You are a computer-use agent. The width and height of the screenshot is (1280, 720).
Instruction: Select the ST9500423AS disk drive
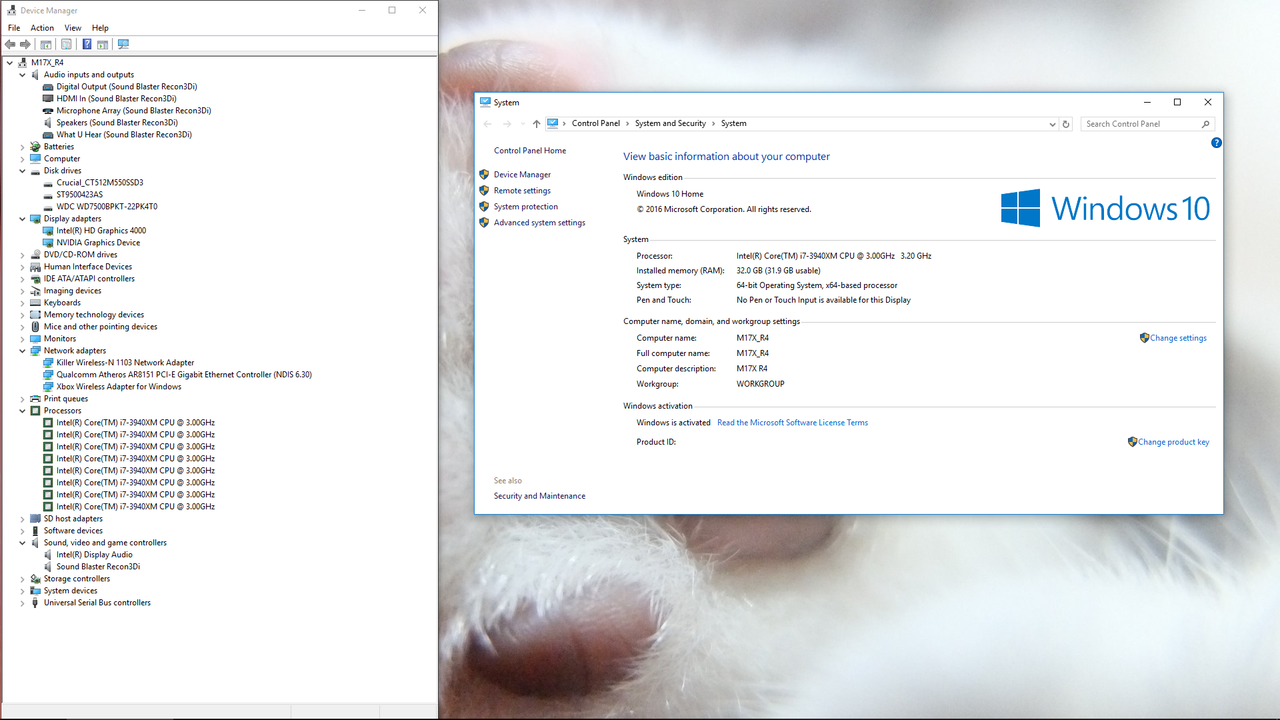[79, 195]
